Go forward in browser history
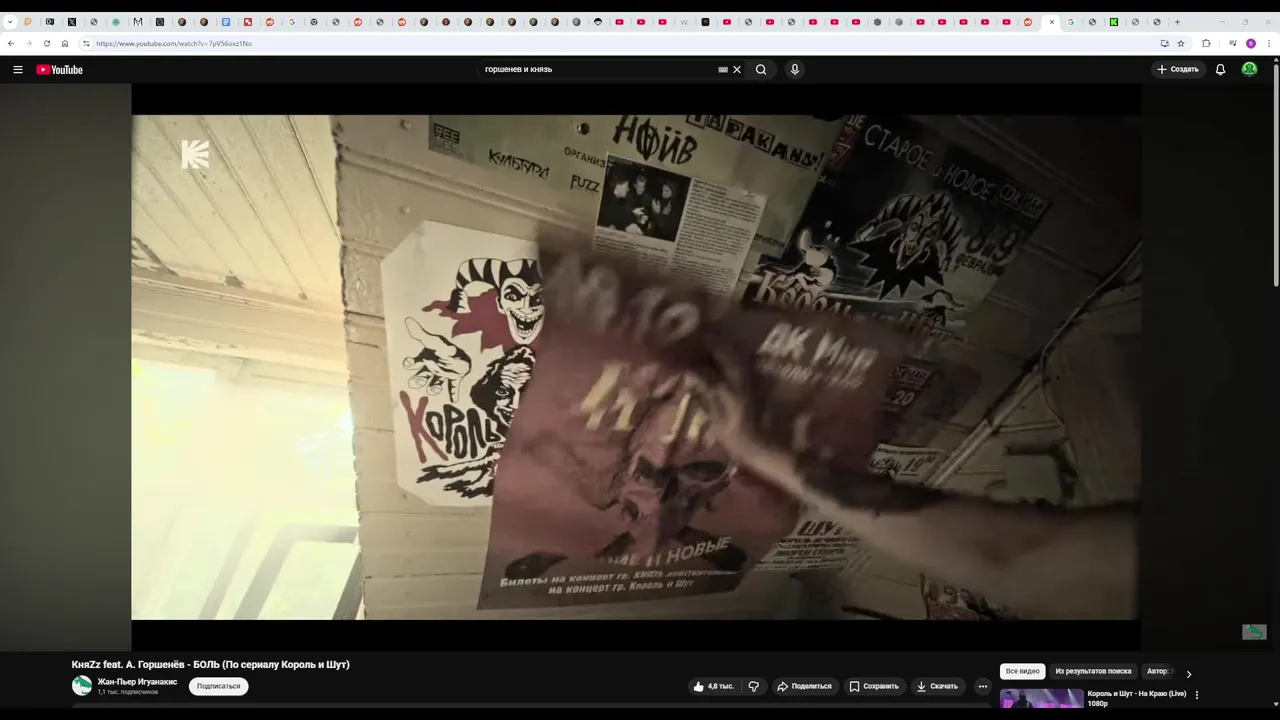 tap(28, 43)
